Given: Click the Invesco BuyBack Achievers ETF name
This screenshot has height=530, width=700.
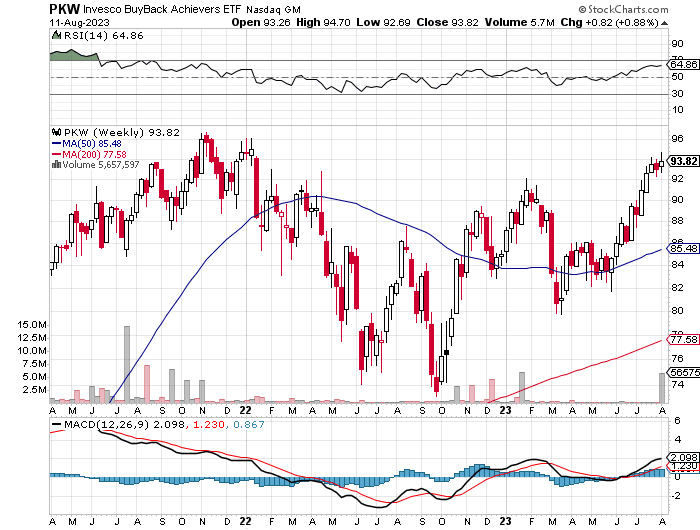Looking at the screenshot, I should point(162,9).
